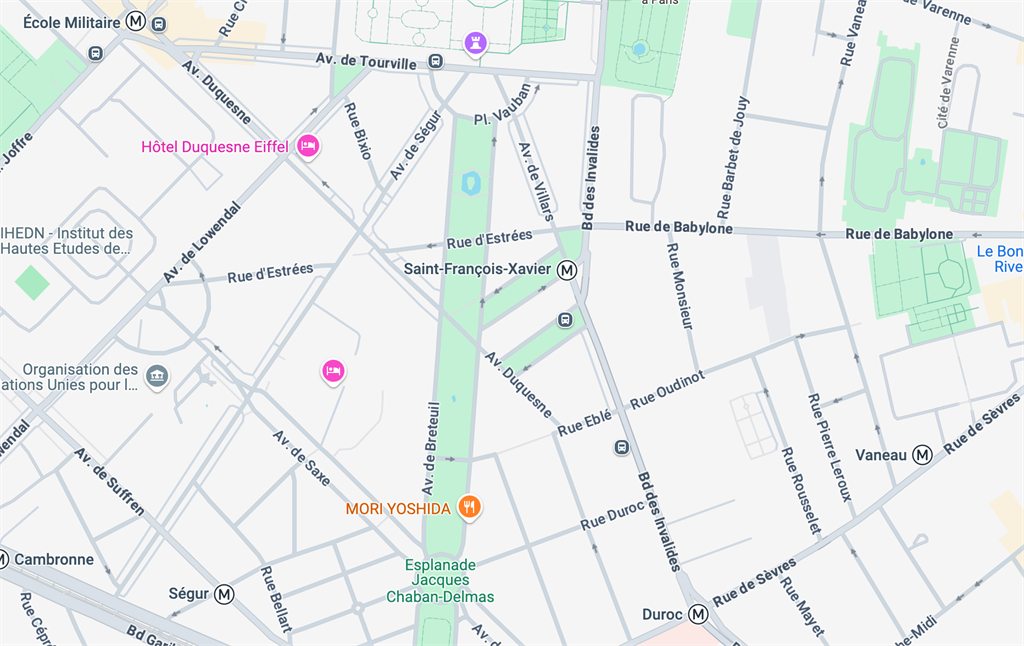This screenshot has width=1024, height=646.
Task: Select the bus stop below Saint-François-Xavier
Action: tap(565, 320)
